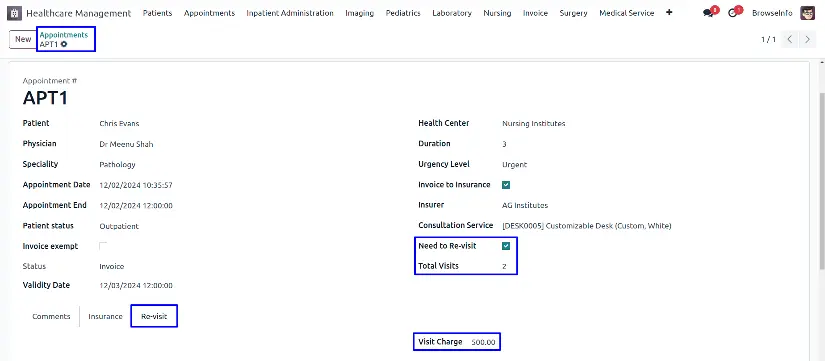This screenshot has height=361, width=825.
Task: Click the Visit Charge field
Action: (x=483, y=342)
